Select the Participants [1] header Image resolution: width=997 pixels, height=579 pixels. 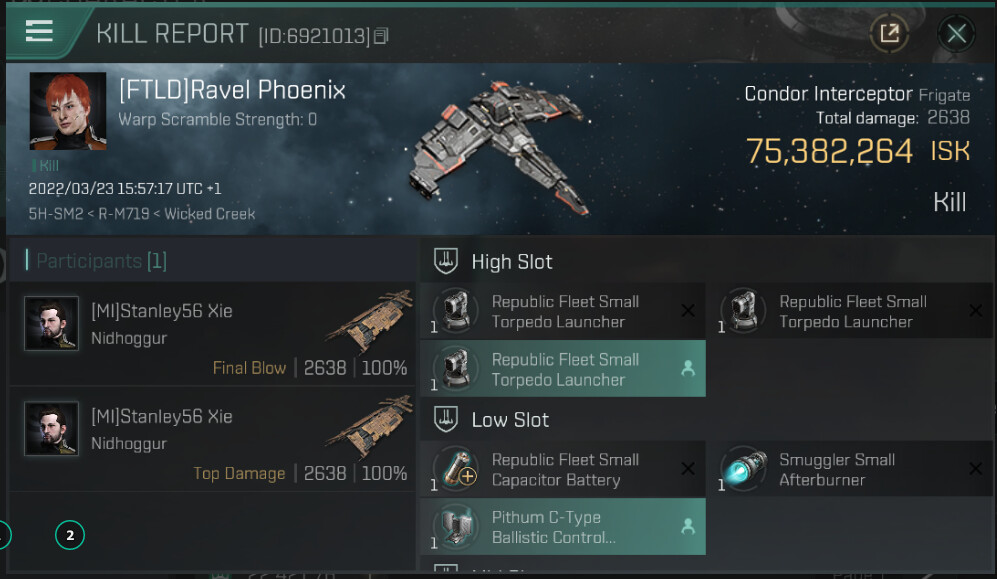pyautogui.click(x=101, y=261)
